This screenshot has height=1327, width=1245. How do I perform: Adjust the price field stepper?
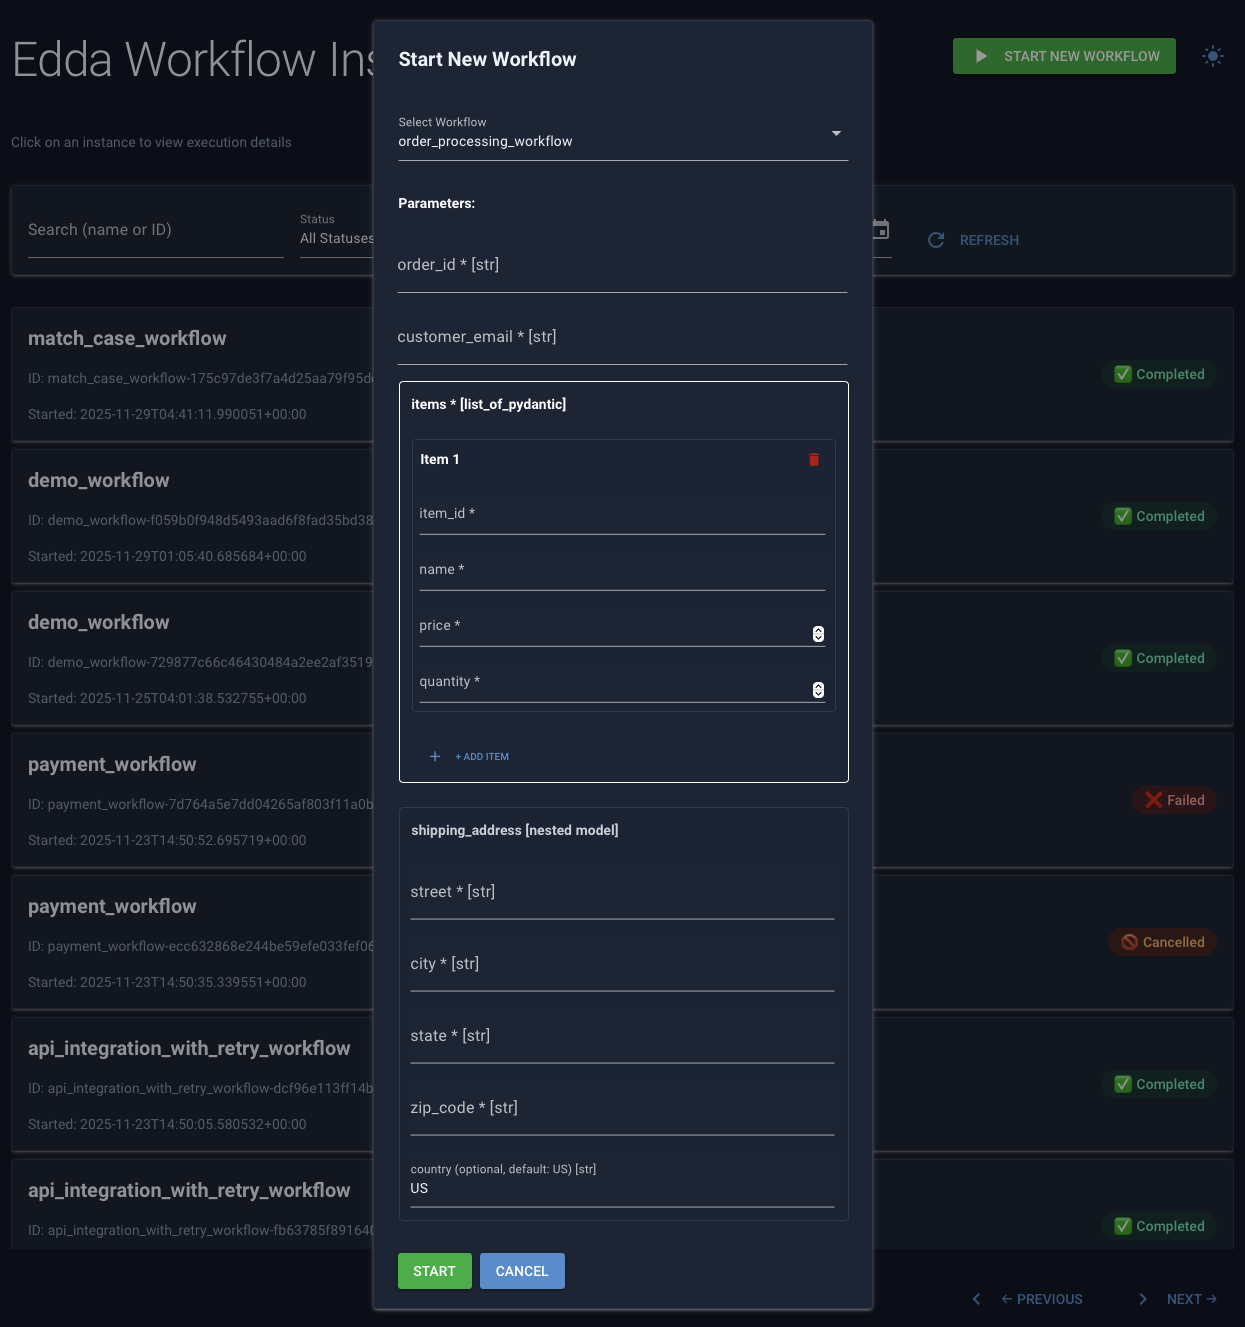click(x=818, y=634)
